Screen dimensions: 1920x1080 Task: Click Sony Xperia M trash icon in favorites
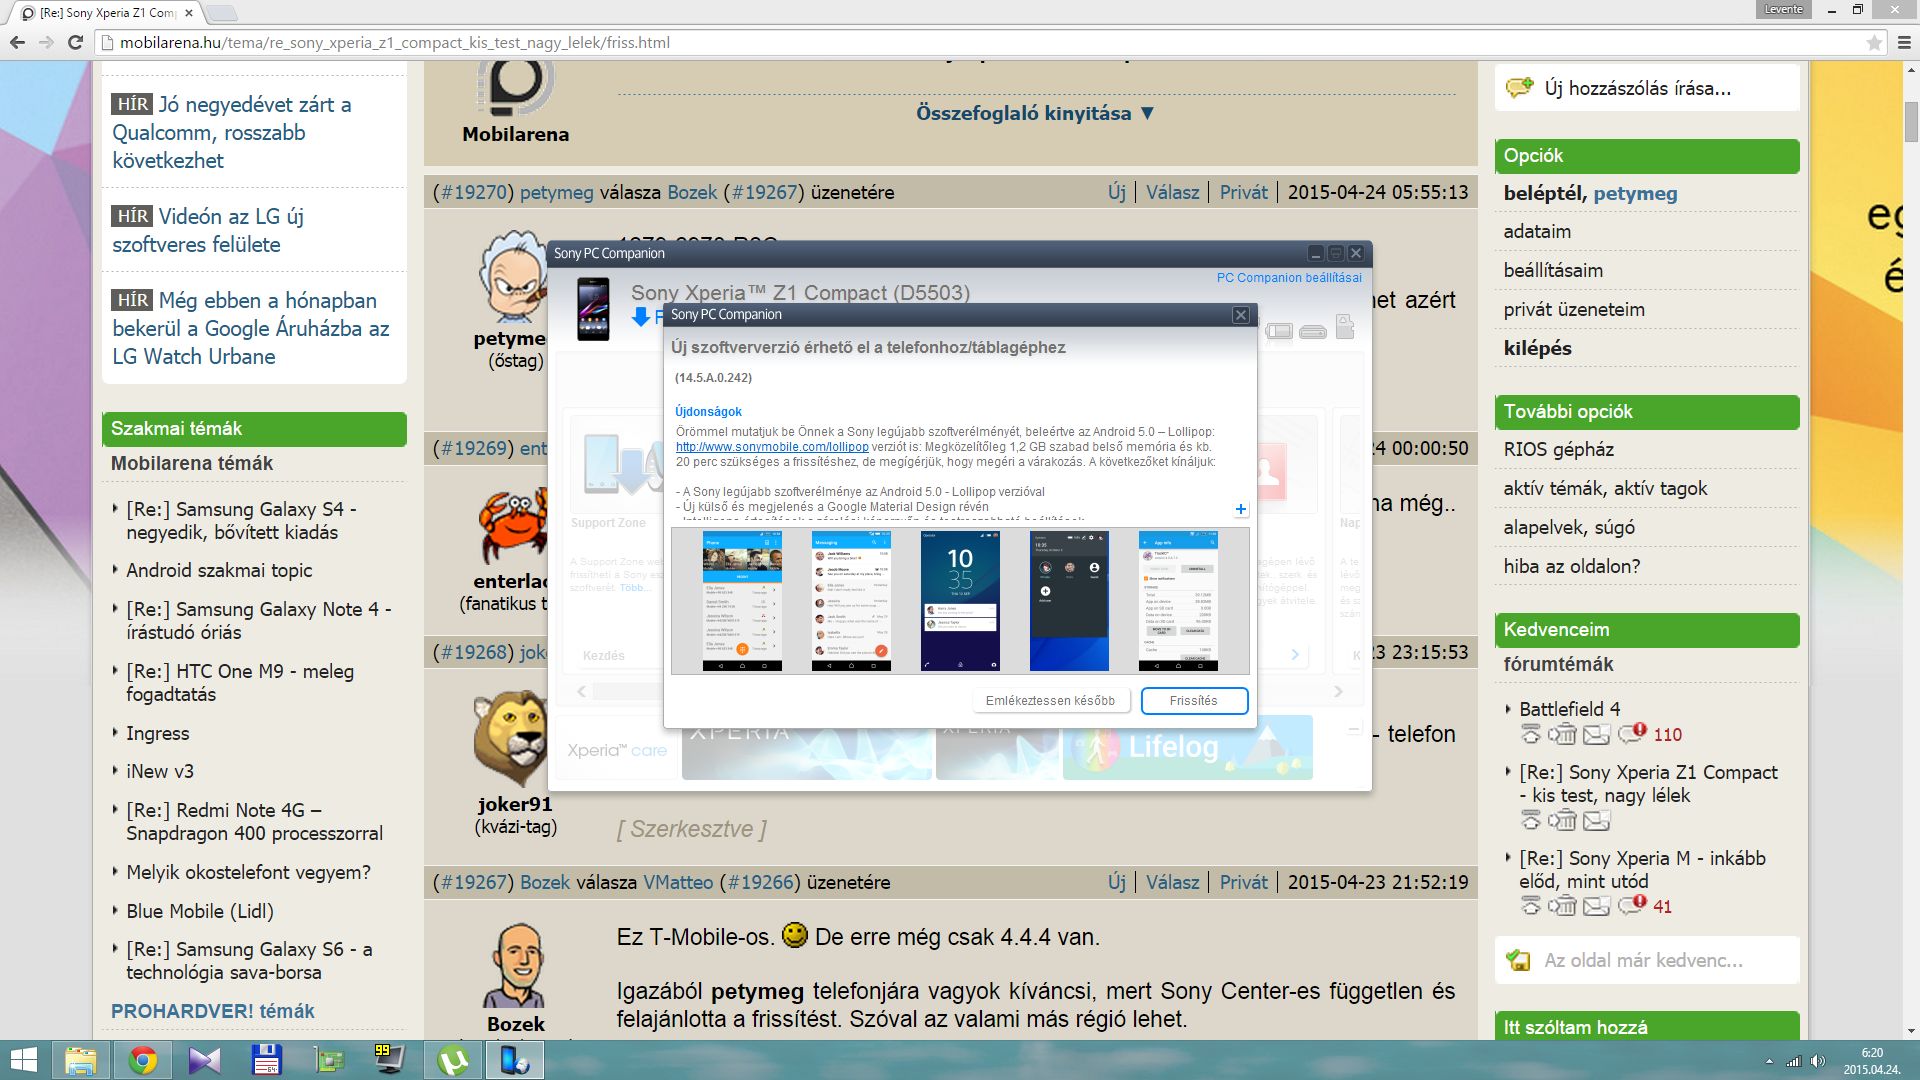click(x=1562, y=905)
